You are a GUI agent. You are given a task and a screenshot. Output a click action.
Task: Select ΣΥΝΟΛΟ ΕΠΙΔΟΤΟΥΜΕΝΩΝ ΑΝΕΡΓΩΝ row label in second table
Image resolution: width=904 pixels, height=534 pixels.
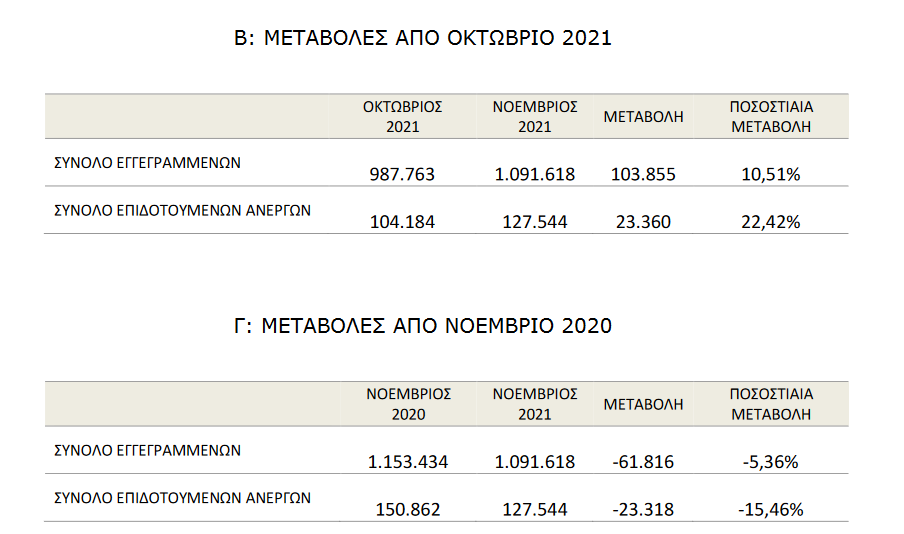tap(182, 498)
